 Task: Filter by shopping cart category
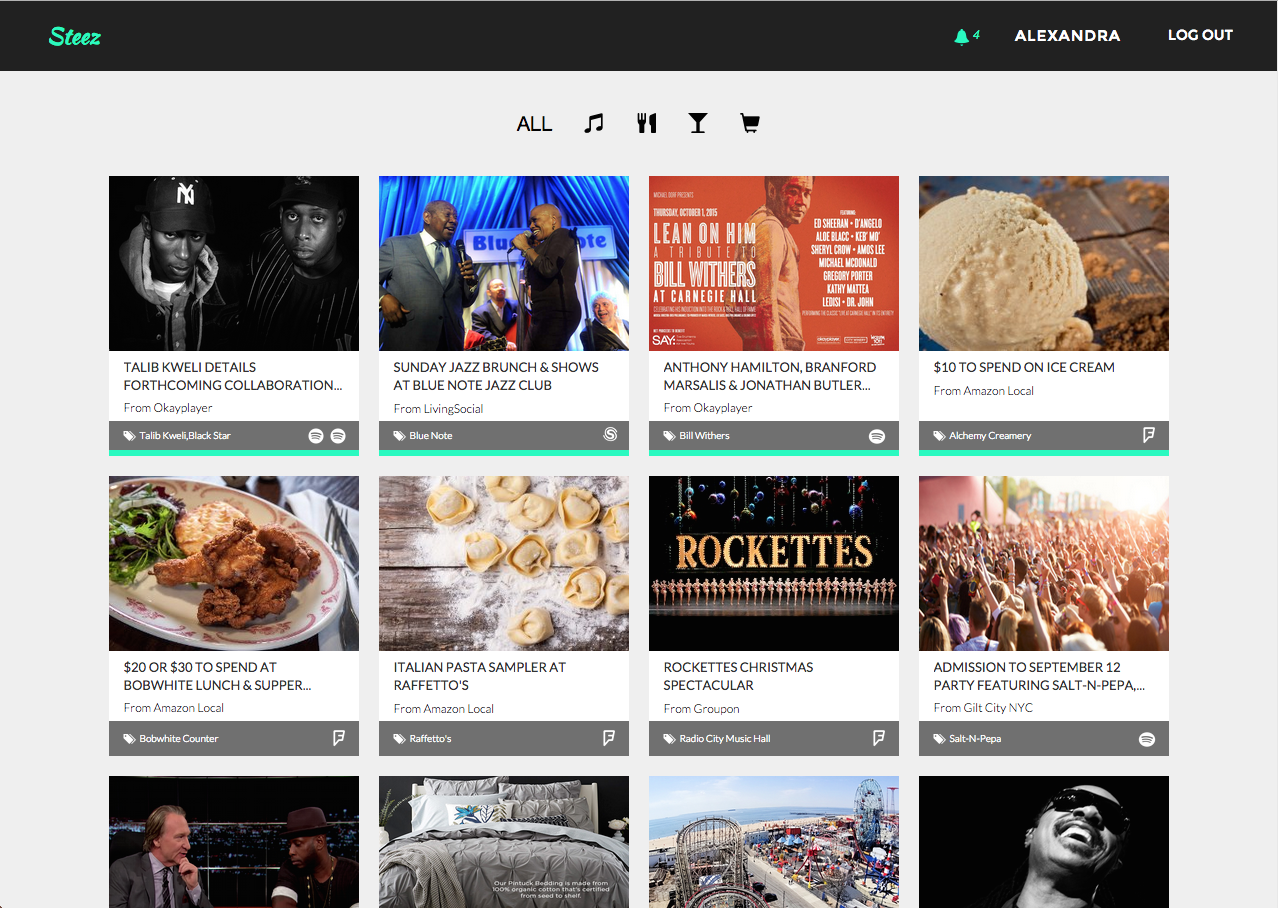coord(750,123)
